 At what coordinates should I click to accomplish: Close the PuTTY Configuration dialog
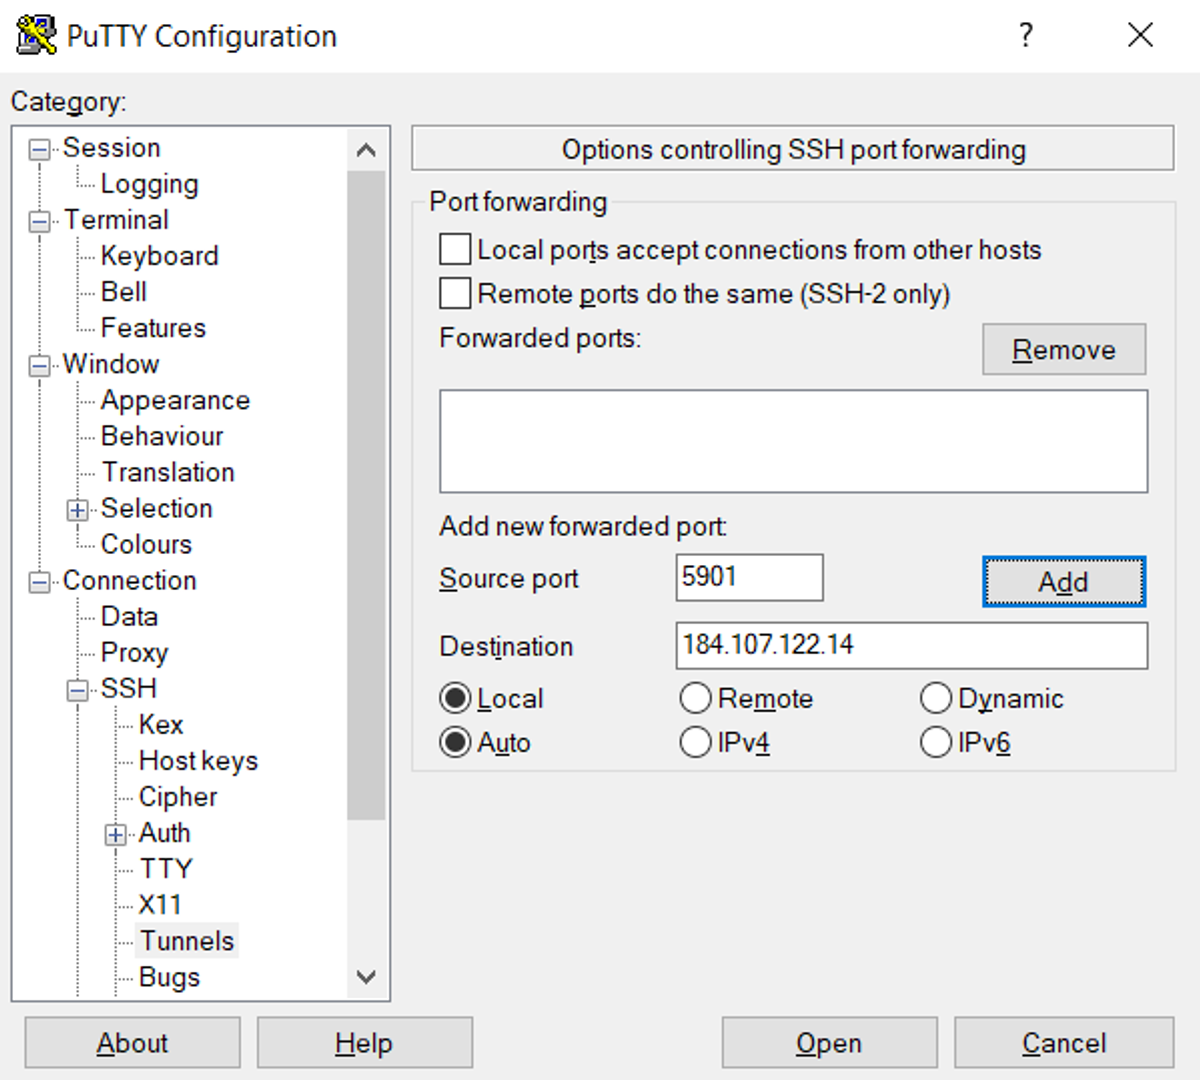pyautogui.click(x=1140, y=35)
